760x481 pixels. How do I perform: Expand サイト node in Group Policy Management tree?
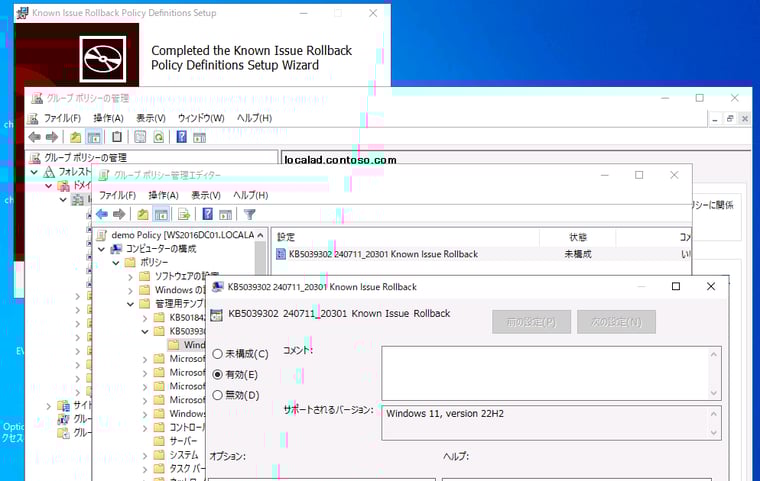point(48,406)
